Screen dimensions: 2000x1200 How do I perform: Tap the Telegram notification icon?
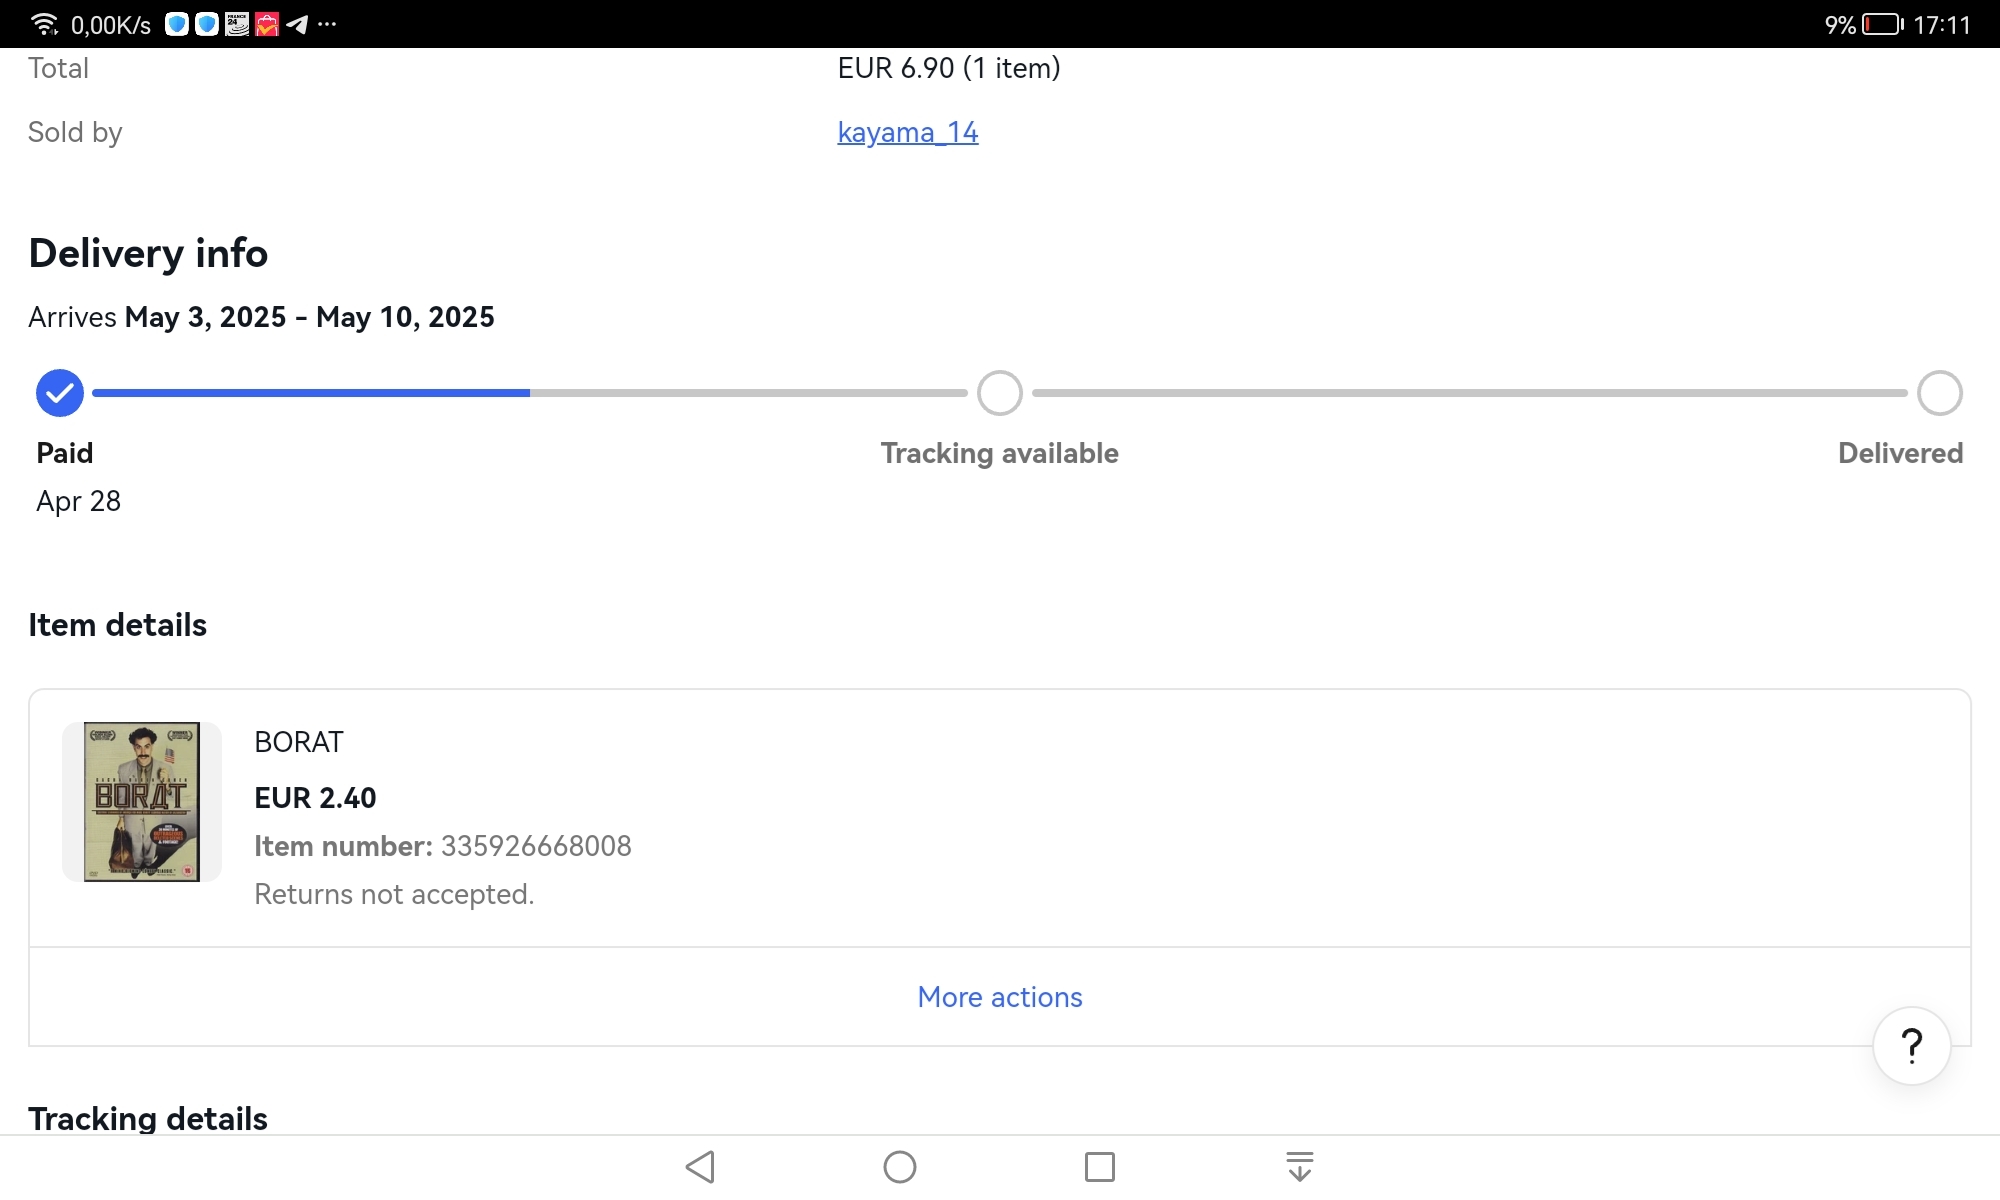point(297,24)
